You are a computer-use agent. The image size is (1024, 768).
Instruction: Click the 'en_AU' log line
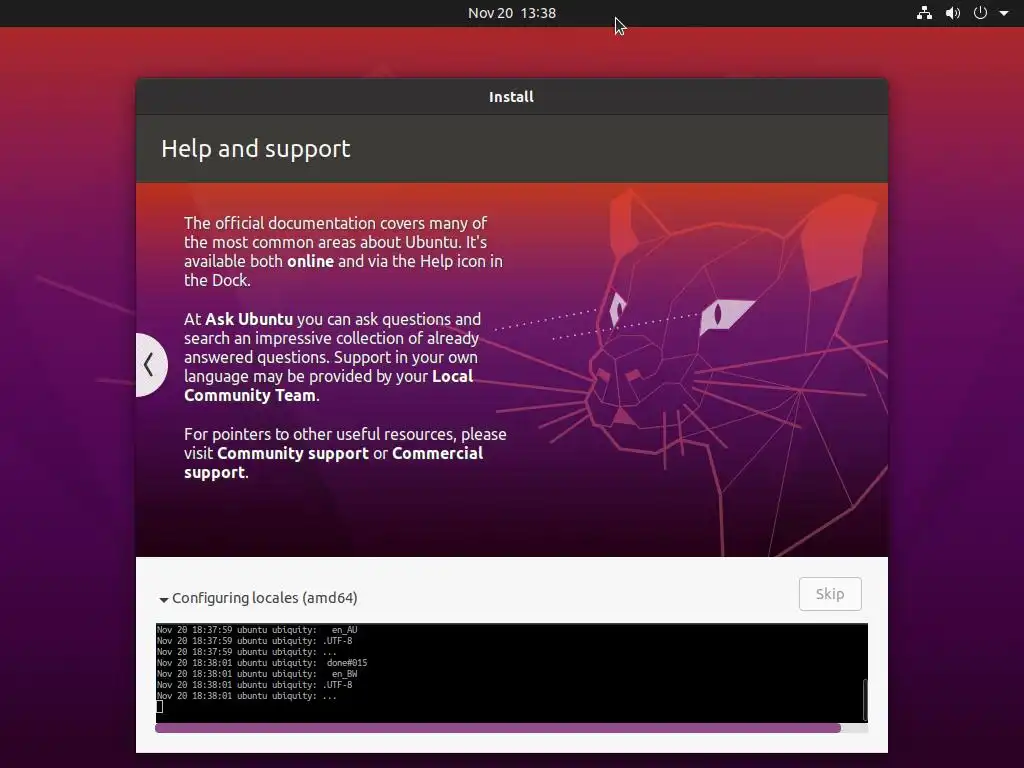click(x=257, y=630)
